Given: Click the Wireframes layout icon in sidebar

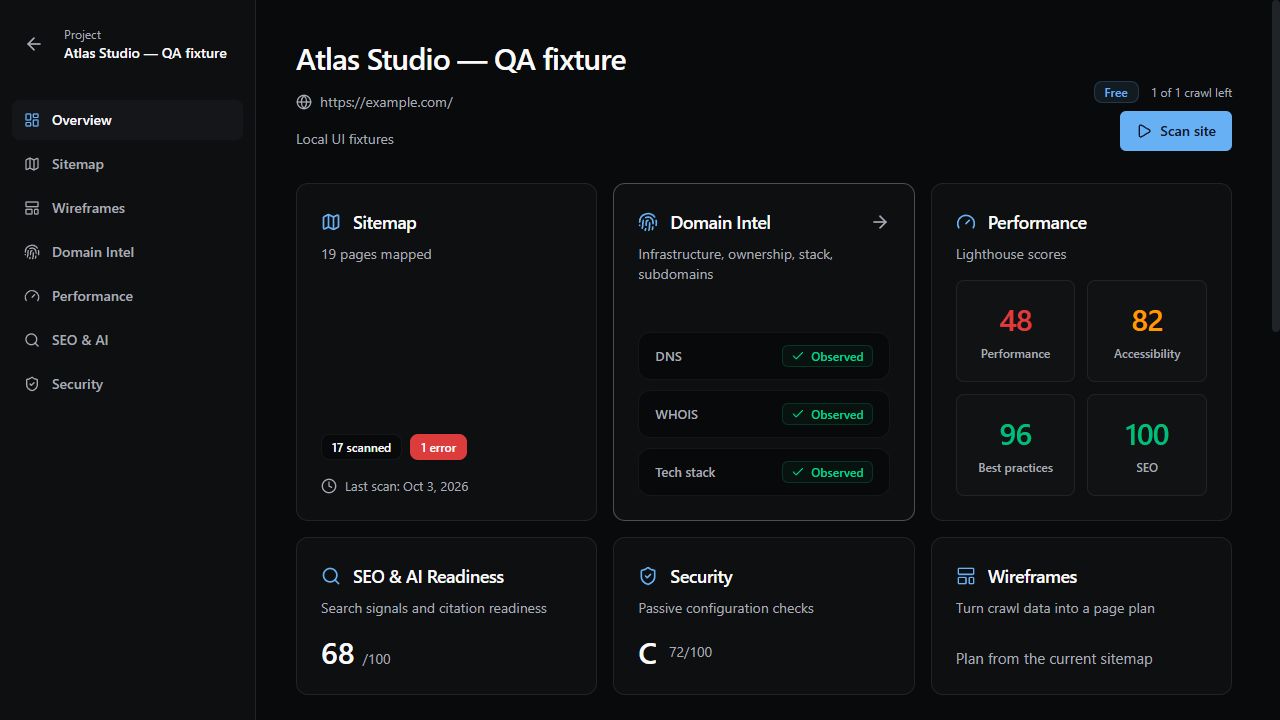Looking at the screenshot, I should [32, 208].
